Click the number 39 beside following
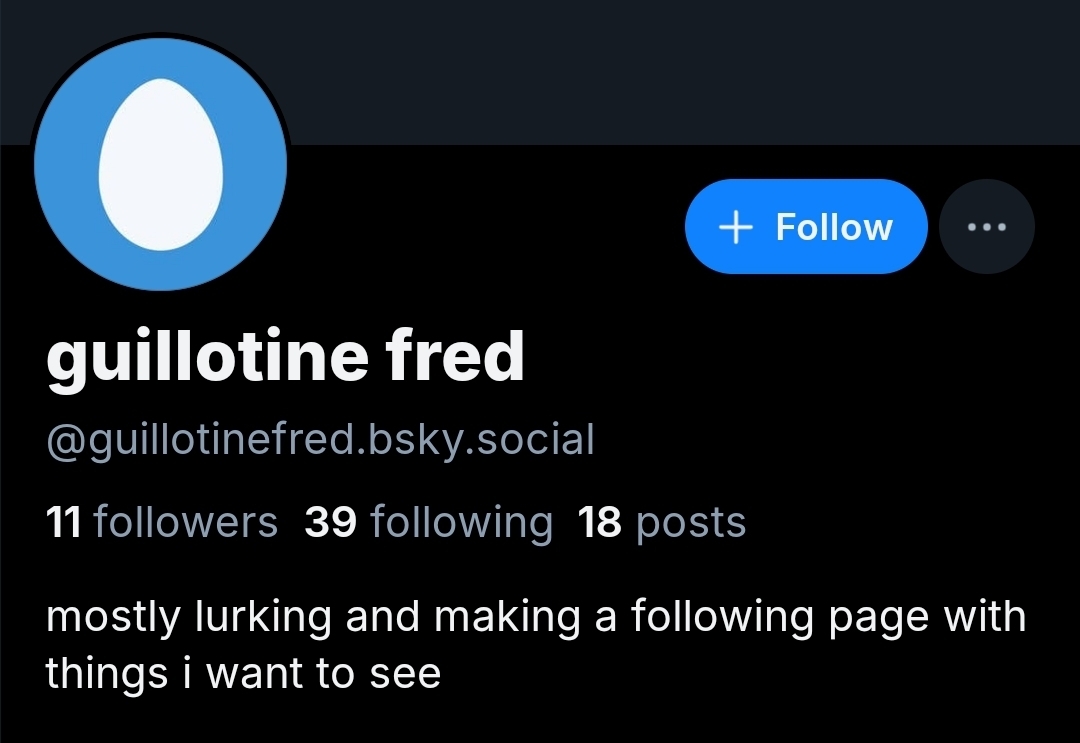Screen dimensions: 1080x743 [x=331, y=522]
